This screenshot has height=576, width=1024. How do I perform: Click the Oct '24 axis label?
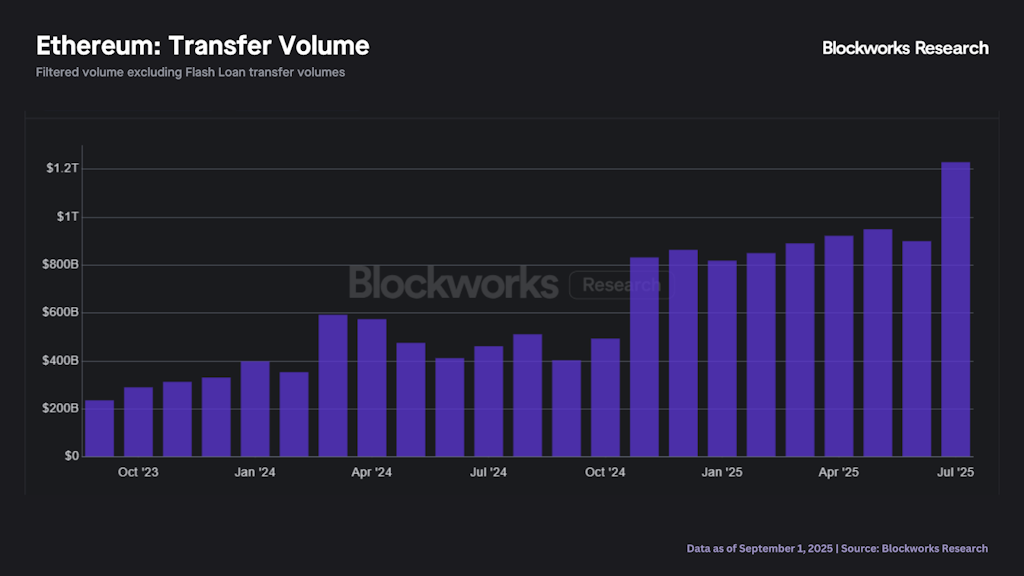[x=605, y=472]
